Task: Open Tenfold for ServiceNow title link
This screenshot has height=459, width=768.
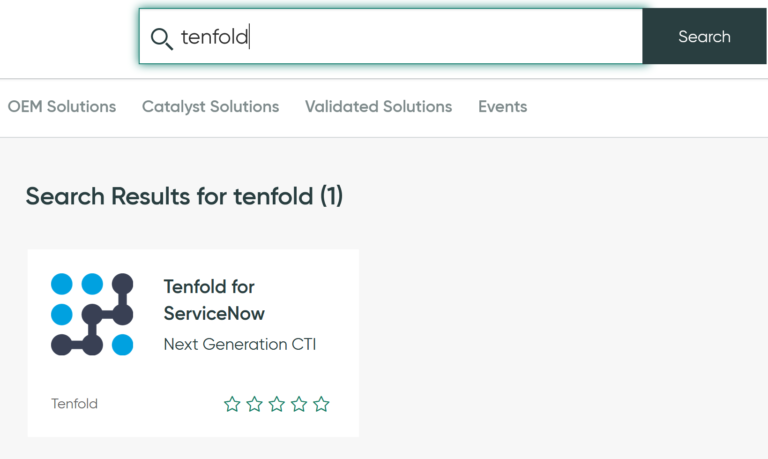Action: (x=214, y=300)
